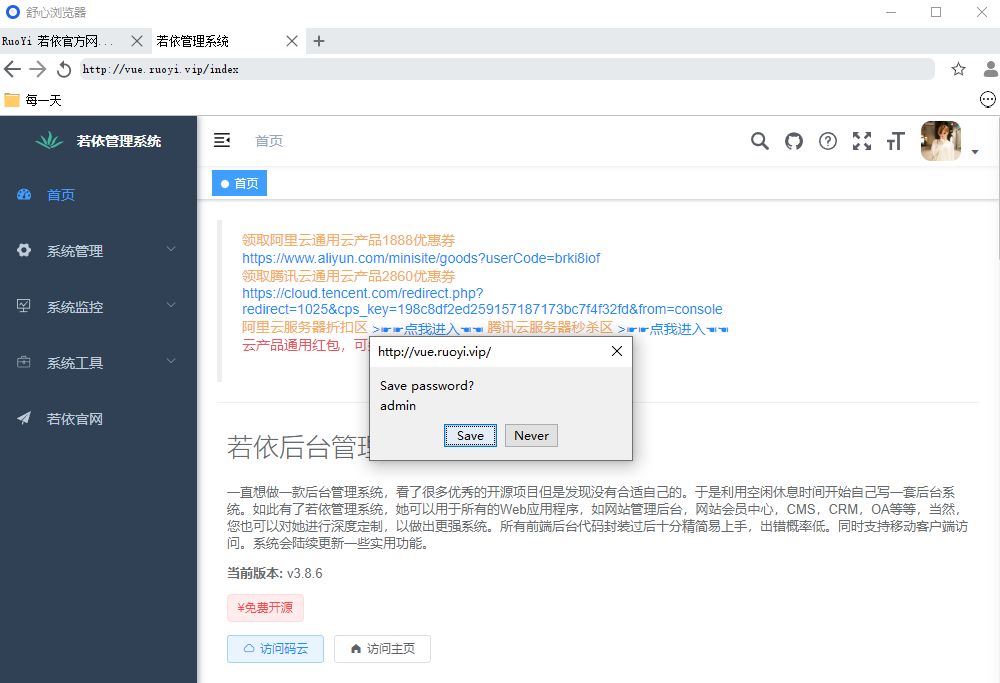
Task: Open the GitHub source icon
Action: pyautogui.click(x=793, y=141)
